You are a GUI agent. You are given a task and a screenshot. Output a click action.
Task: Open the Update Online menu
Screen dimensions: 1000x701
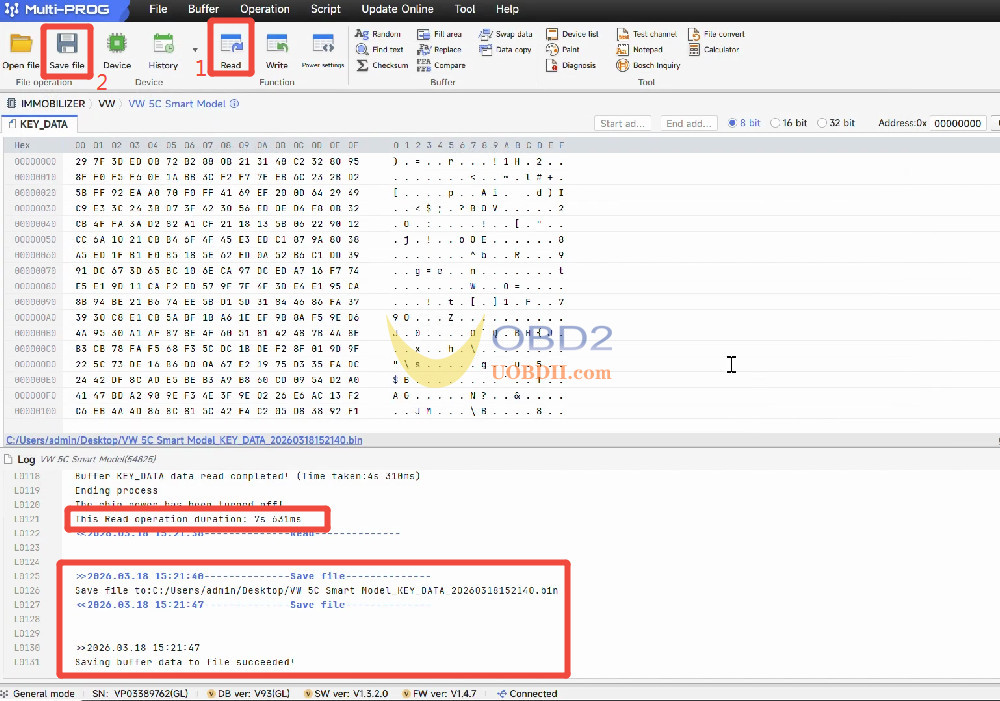[x=397, y=9]
